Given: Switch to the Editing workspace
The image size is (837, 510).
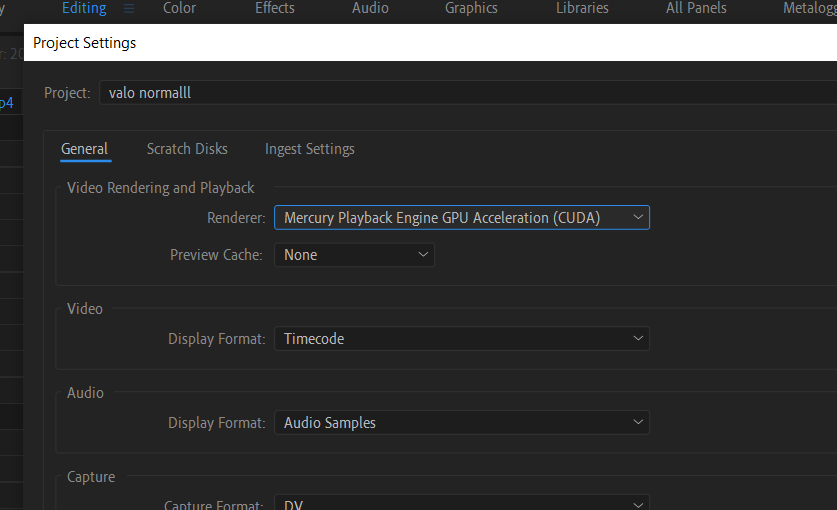Looking at the screenshot, I should click(84, 8).
